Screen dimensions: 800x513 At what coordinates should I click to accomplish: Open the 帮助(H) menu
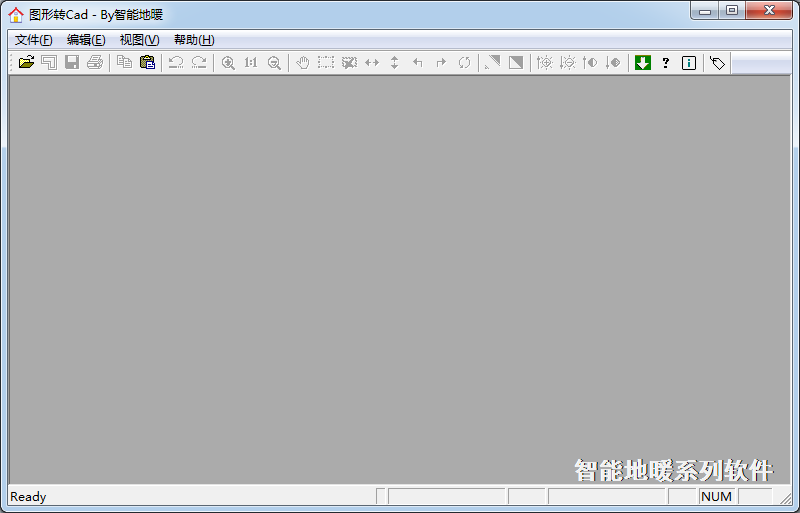tap(194, 40)
